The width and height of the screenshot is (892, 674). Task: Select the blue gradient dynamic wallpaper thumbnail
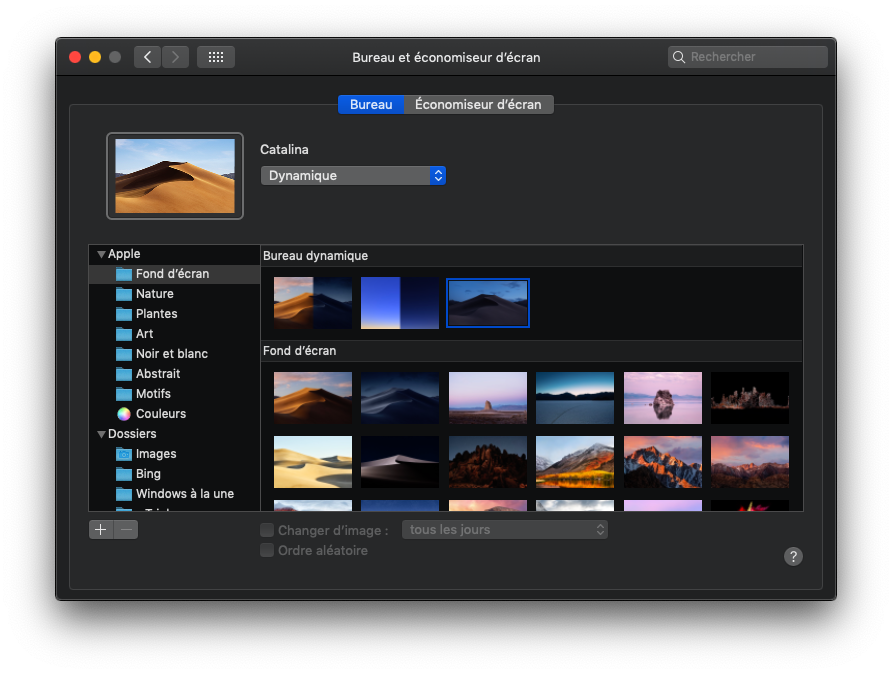(x=400, y=303)
